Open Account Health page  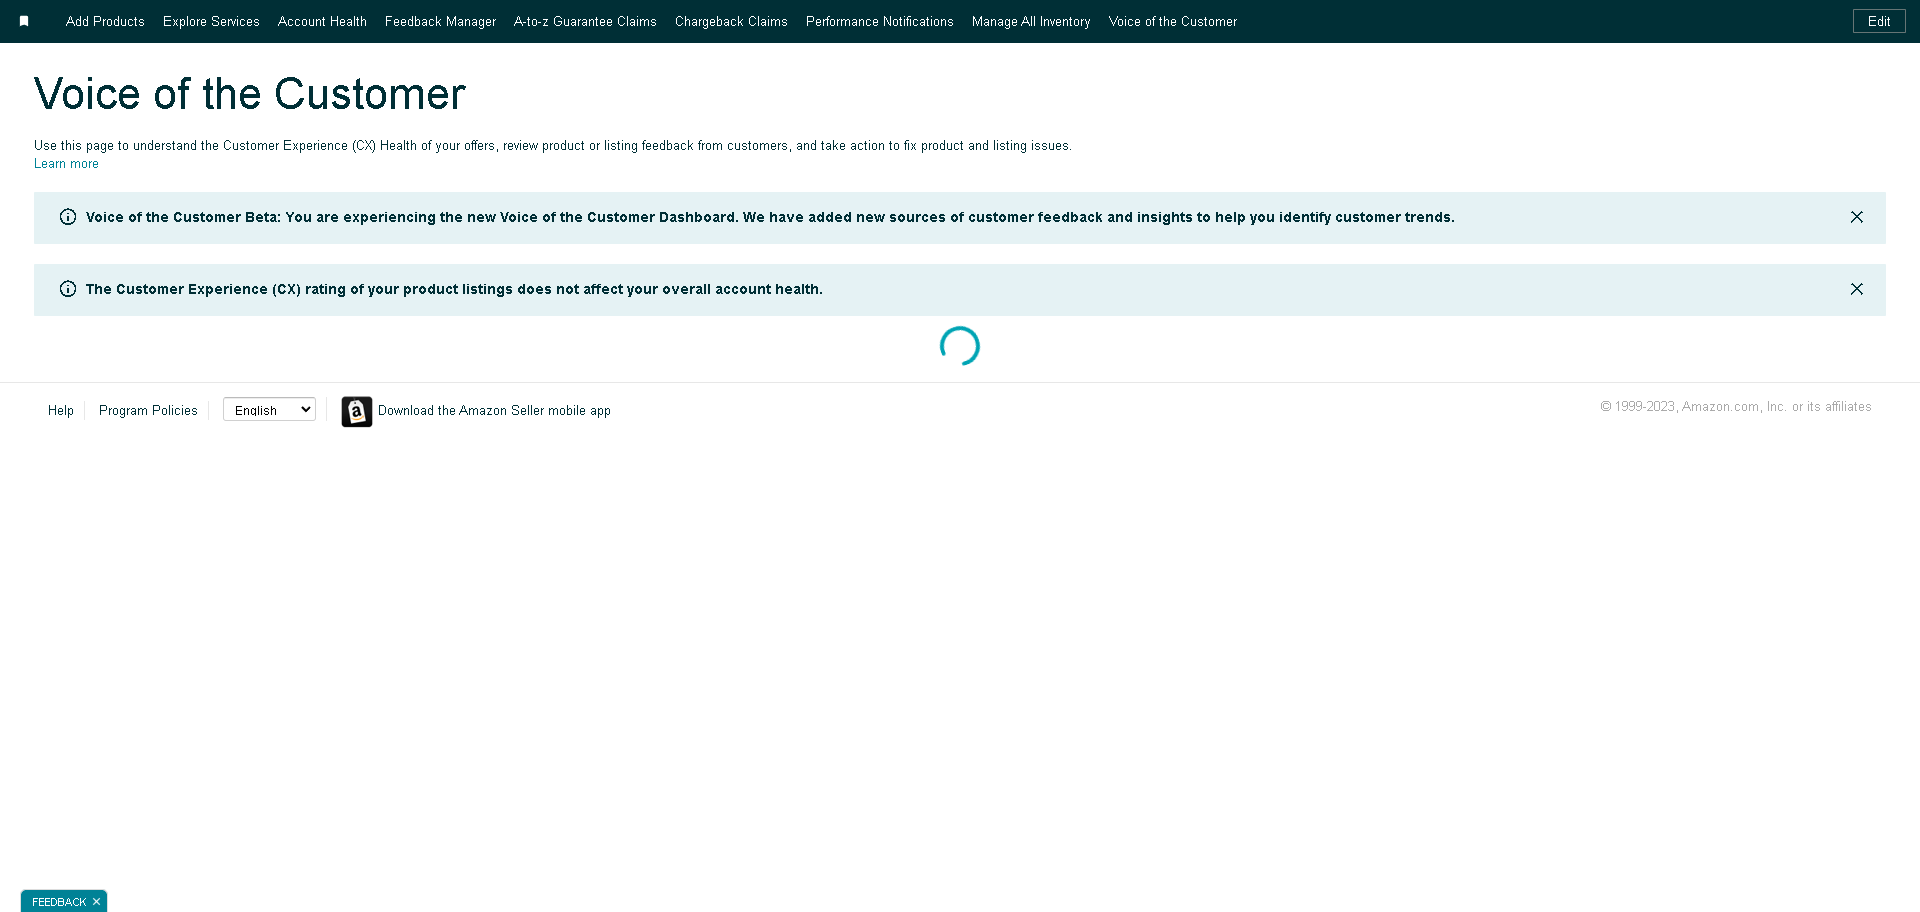[322, 21]
